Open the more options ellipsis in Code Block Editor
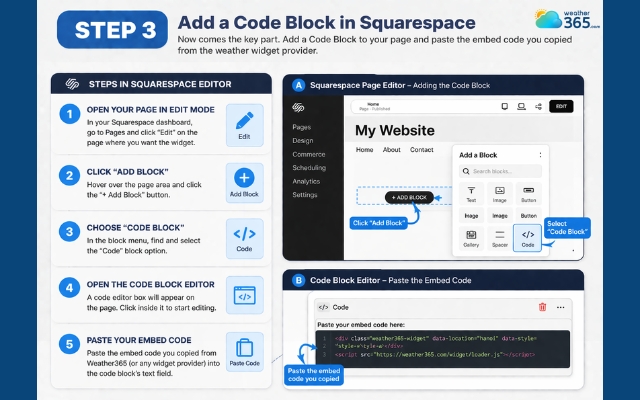The width and height of the screenshot is (640, 400). tap(560, 307)
